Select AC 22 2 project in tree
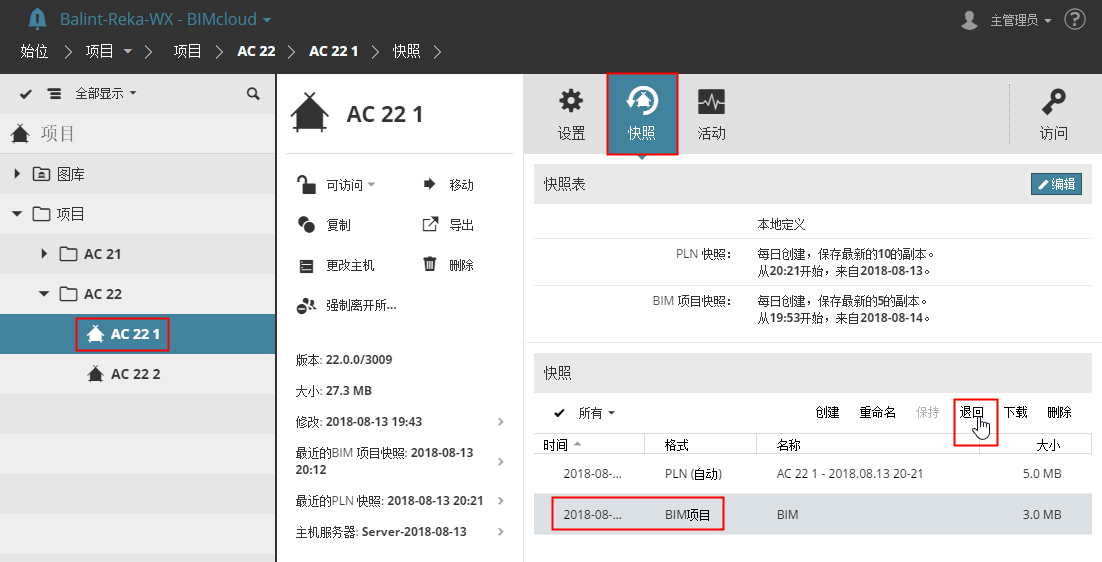This screenshot has width=1102, height=562. [136, 374]
